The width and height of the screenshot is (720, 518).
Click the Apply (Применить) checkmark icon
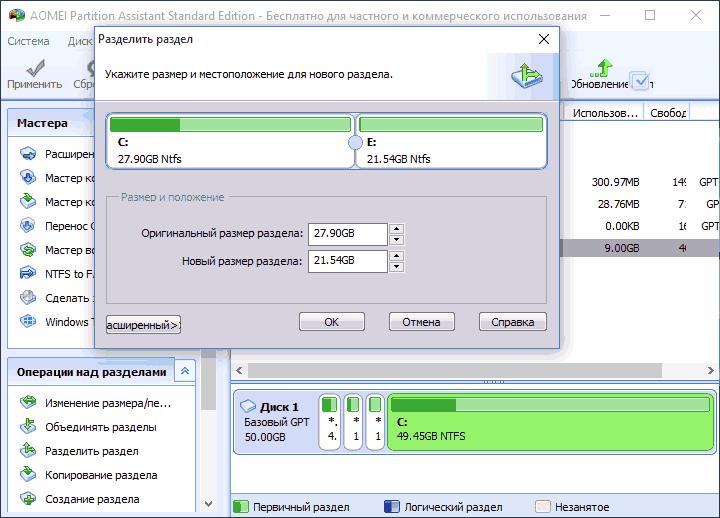[35, 68]
